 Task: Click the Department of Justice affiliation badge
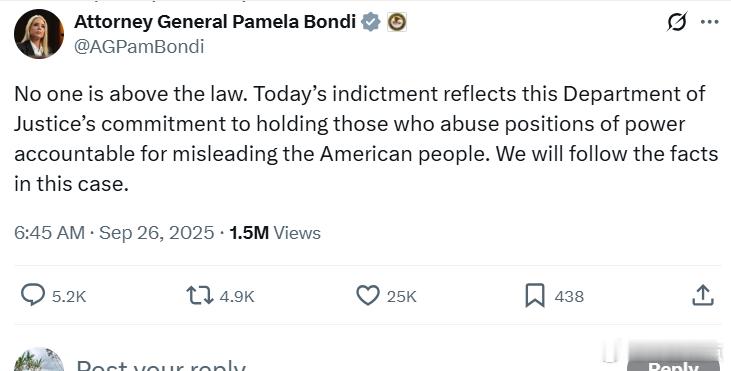397,22
